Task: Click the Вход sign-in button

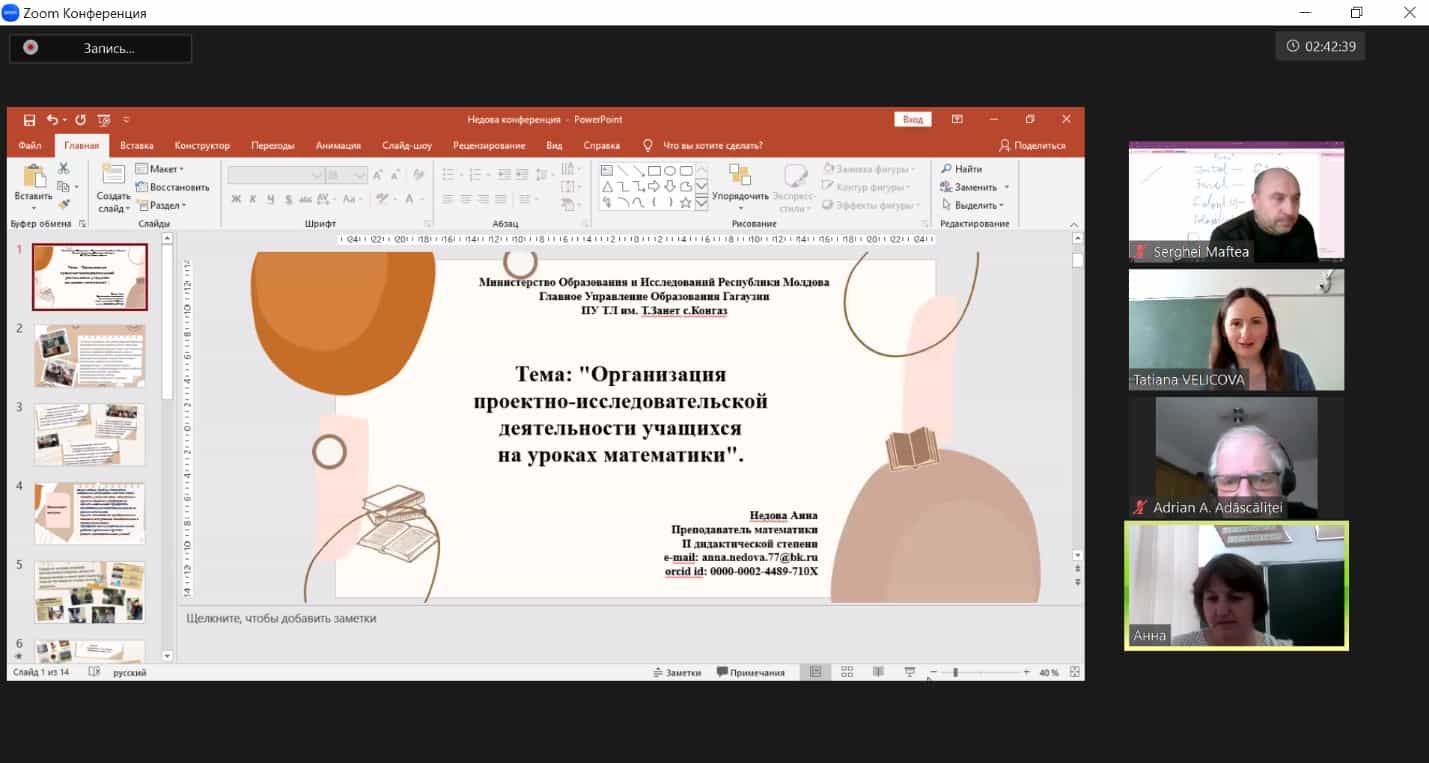Action: coord(913,120)
